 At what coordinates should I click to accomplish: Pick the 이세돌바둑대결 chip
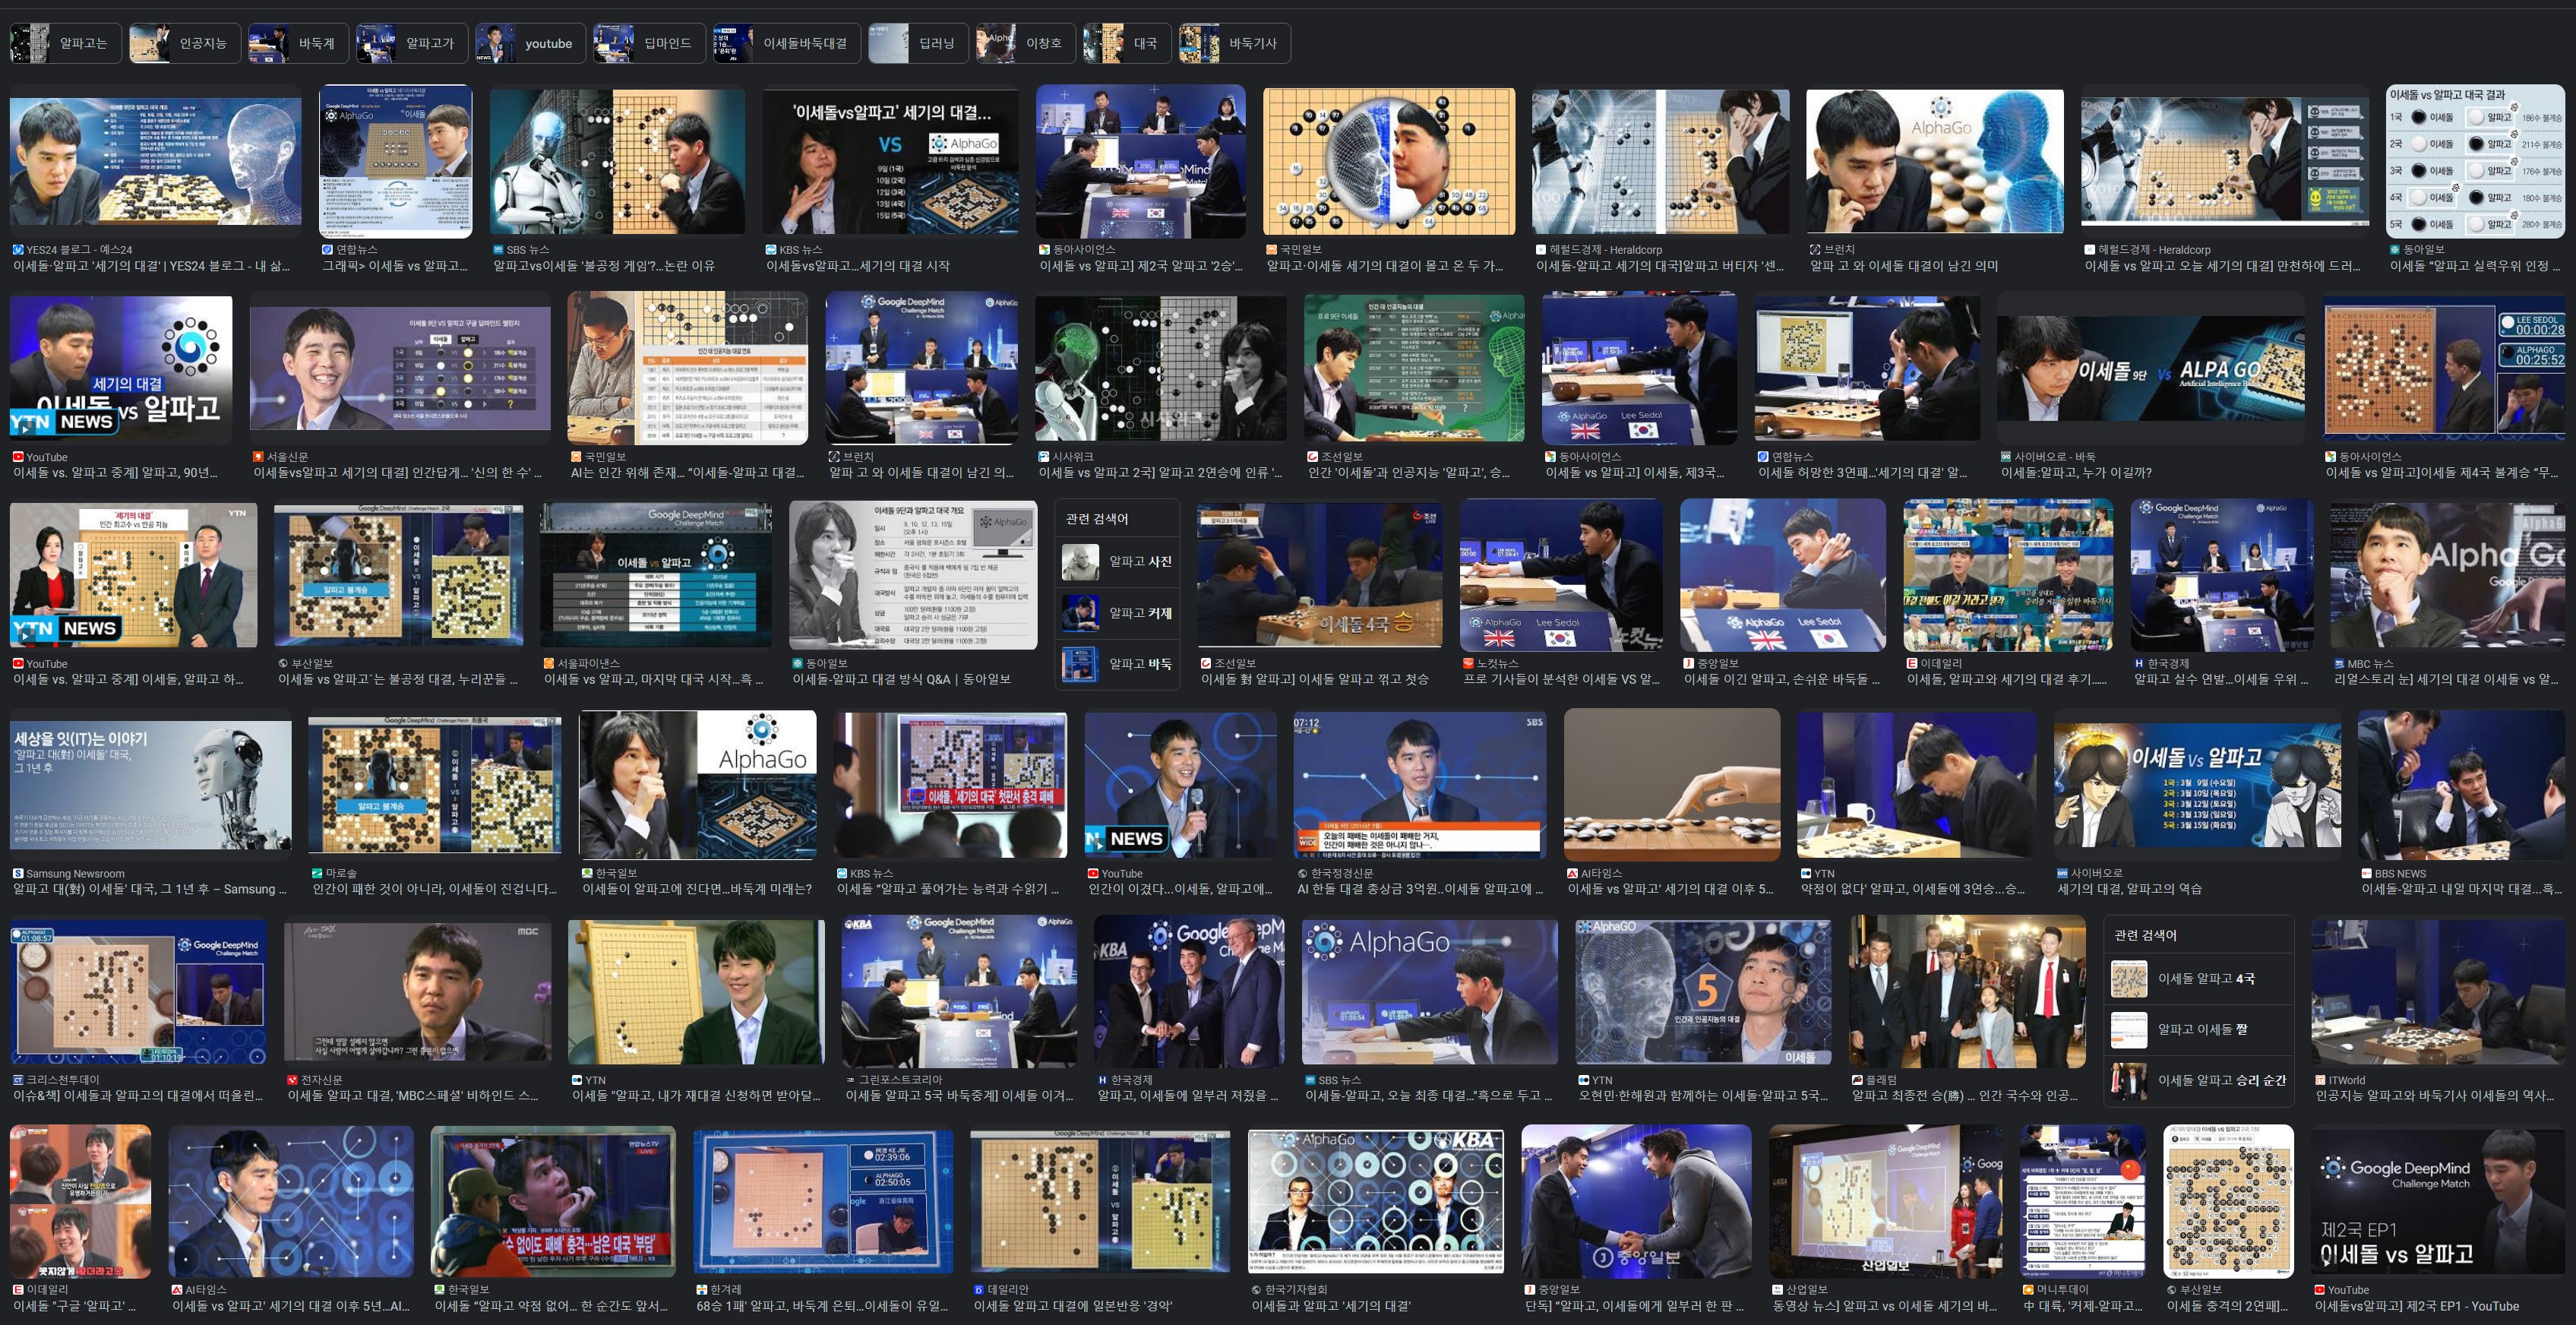tap(787, 44)
